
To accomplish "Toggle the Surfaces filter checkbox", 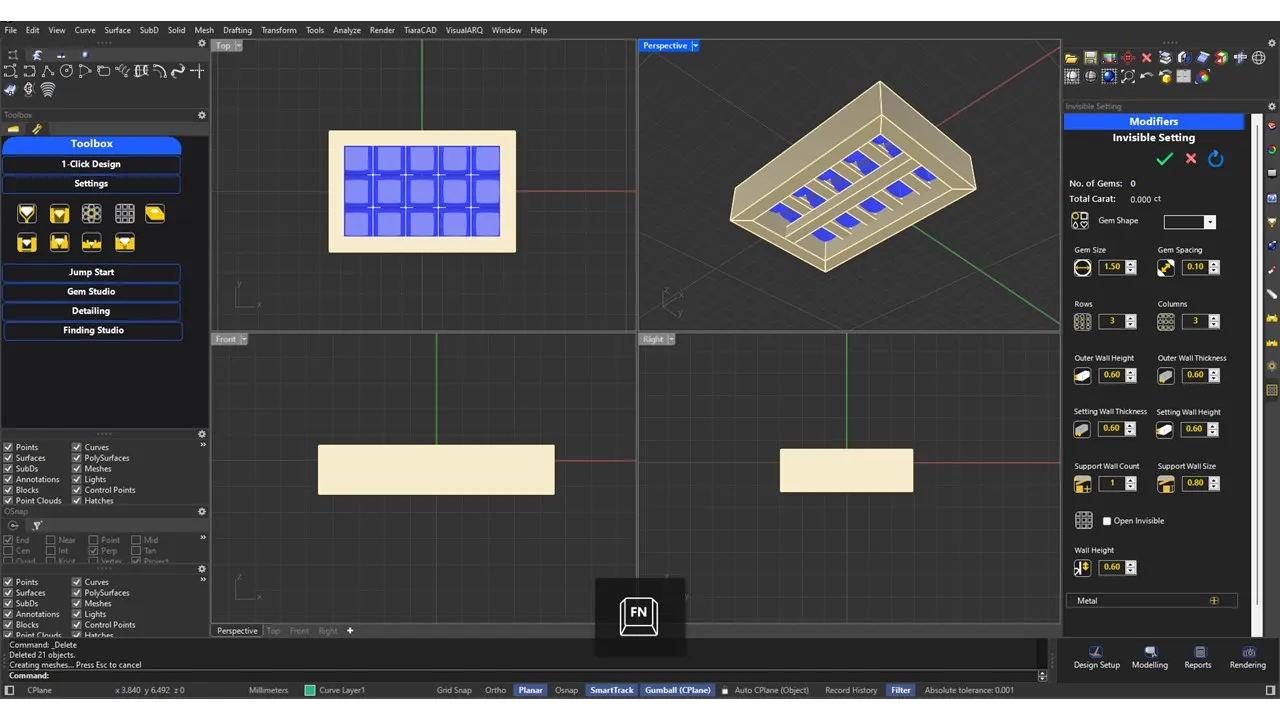I will [x=9, y=458].
